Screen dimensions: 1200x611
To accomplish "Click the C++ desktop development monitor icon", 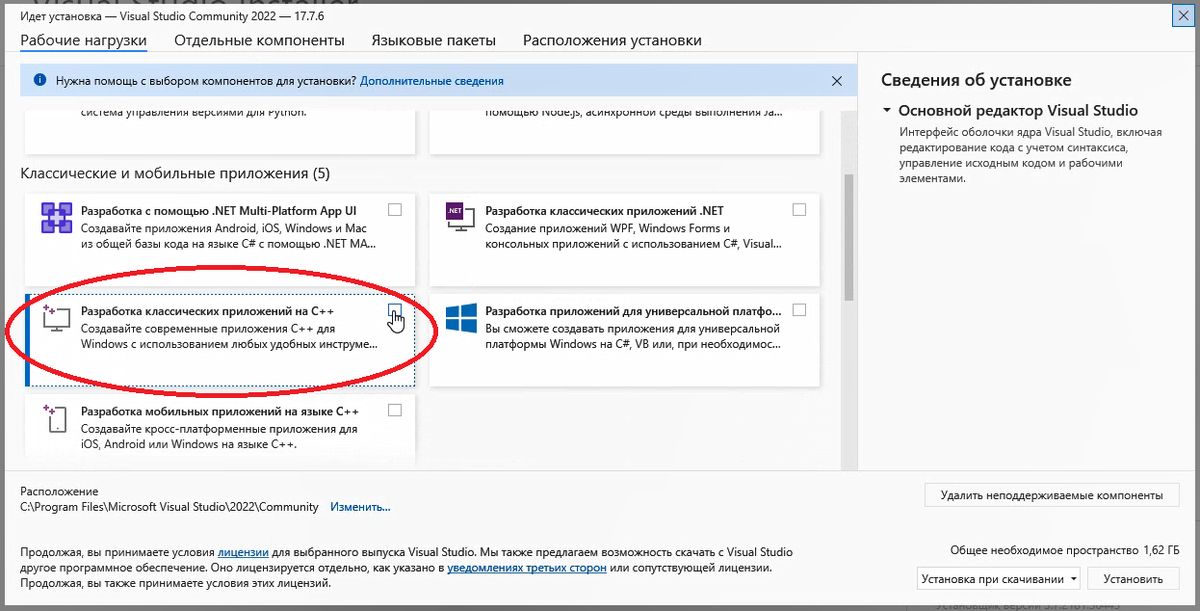I will 57,319.
